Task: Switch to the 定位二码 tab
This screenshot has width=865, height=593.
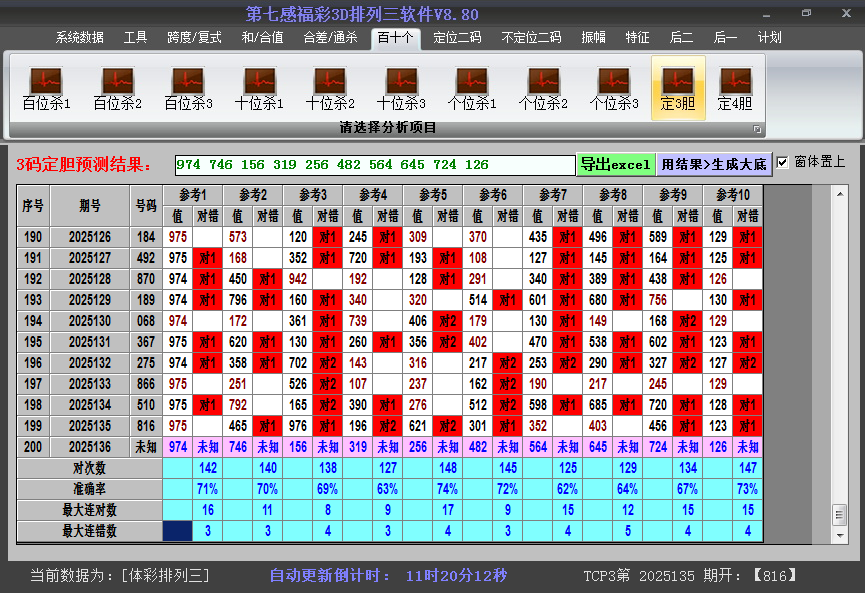Action: pos(457,38)
